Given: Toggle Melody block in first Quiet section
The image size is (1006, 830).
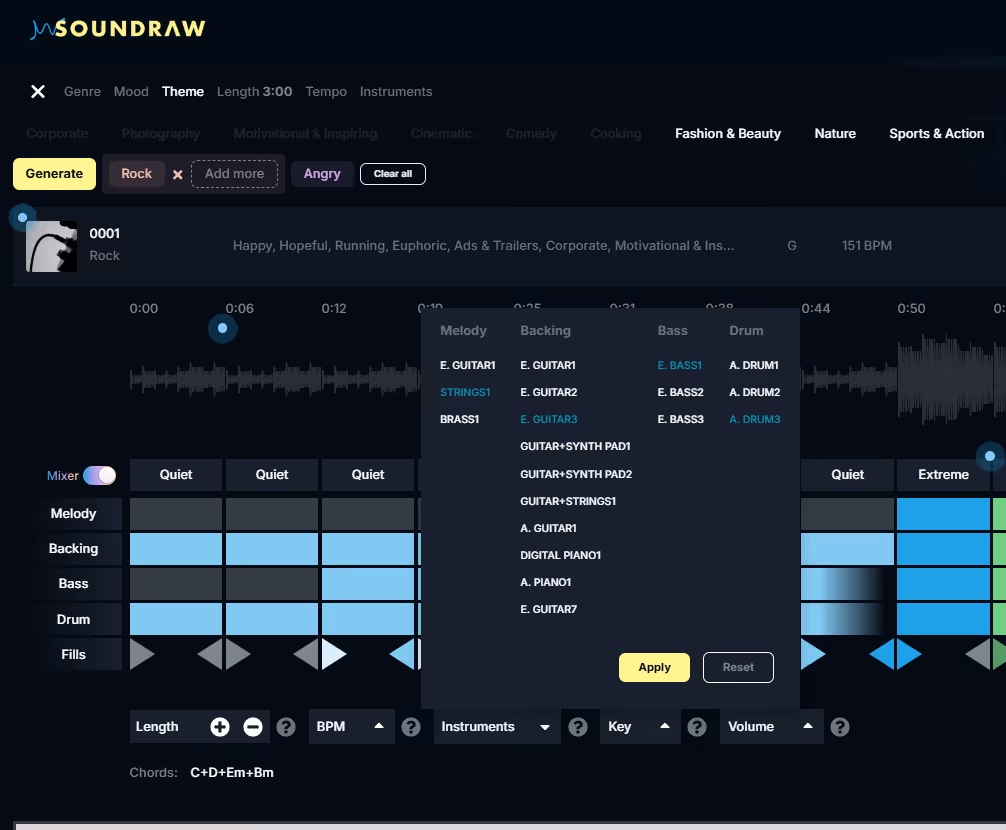Looking at the screenshot, I should 176,514.
